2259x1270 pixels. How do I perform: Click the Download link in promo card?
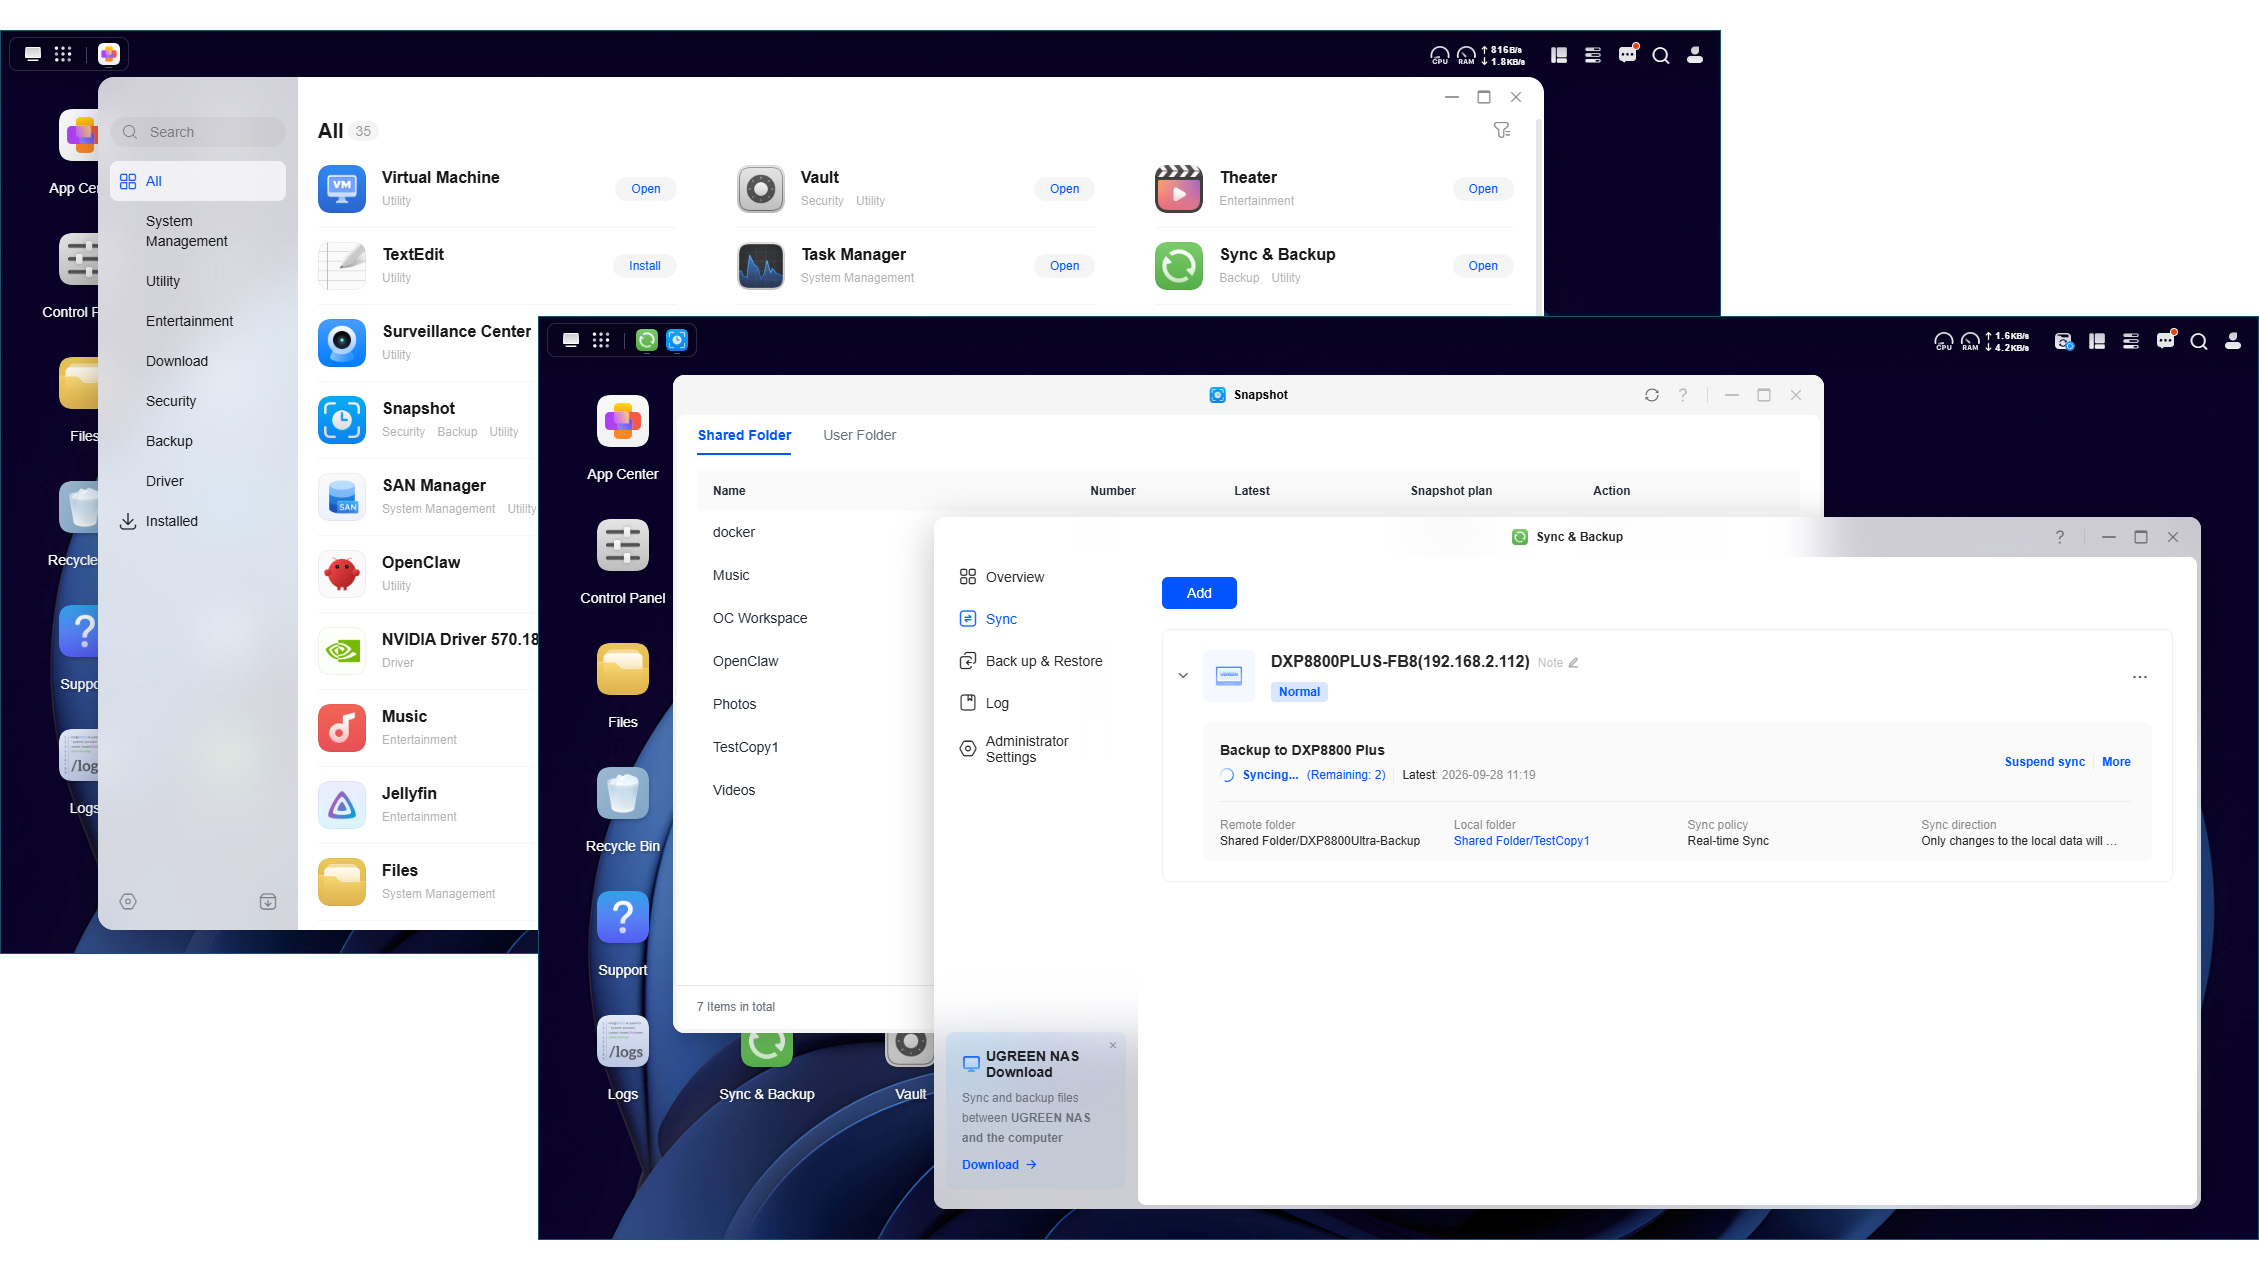tap(999, 1165)
